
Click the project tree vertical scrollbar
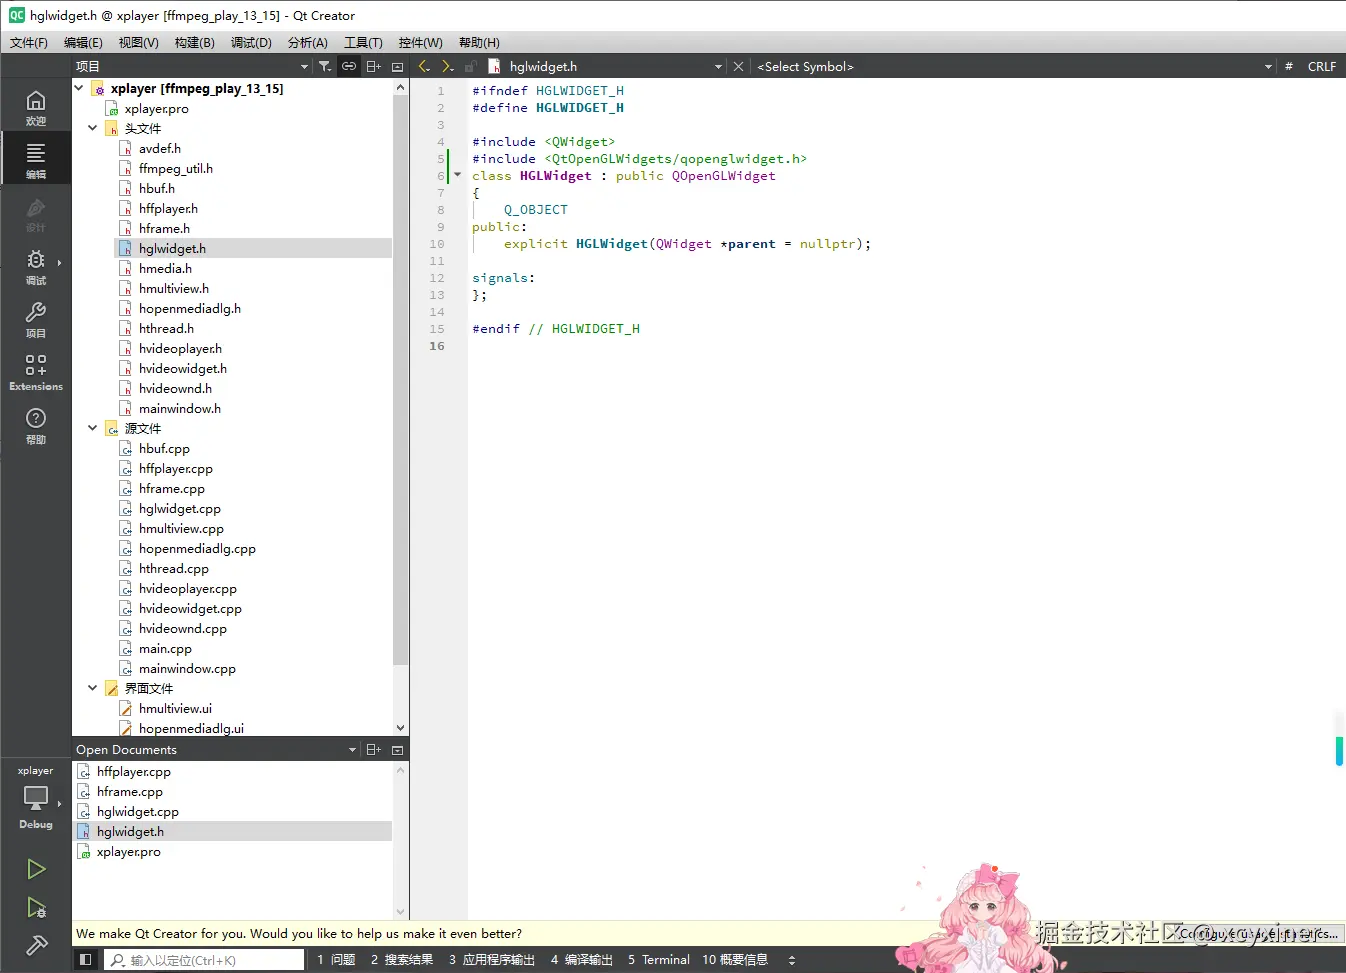tap(400, 380)
